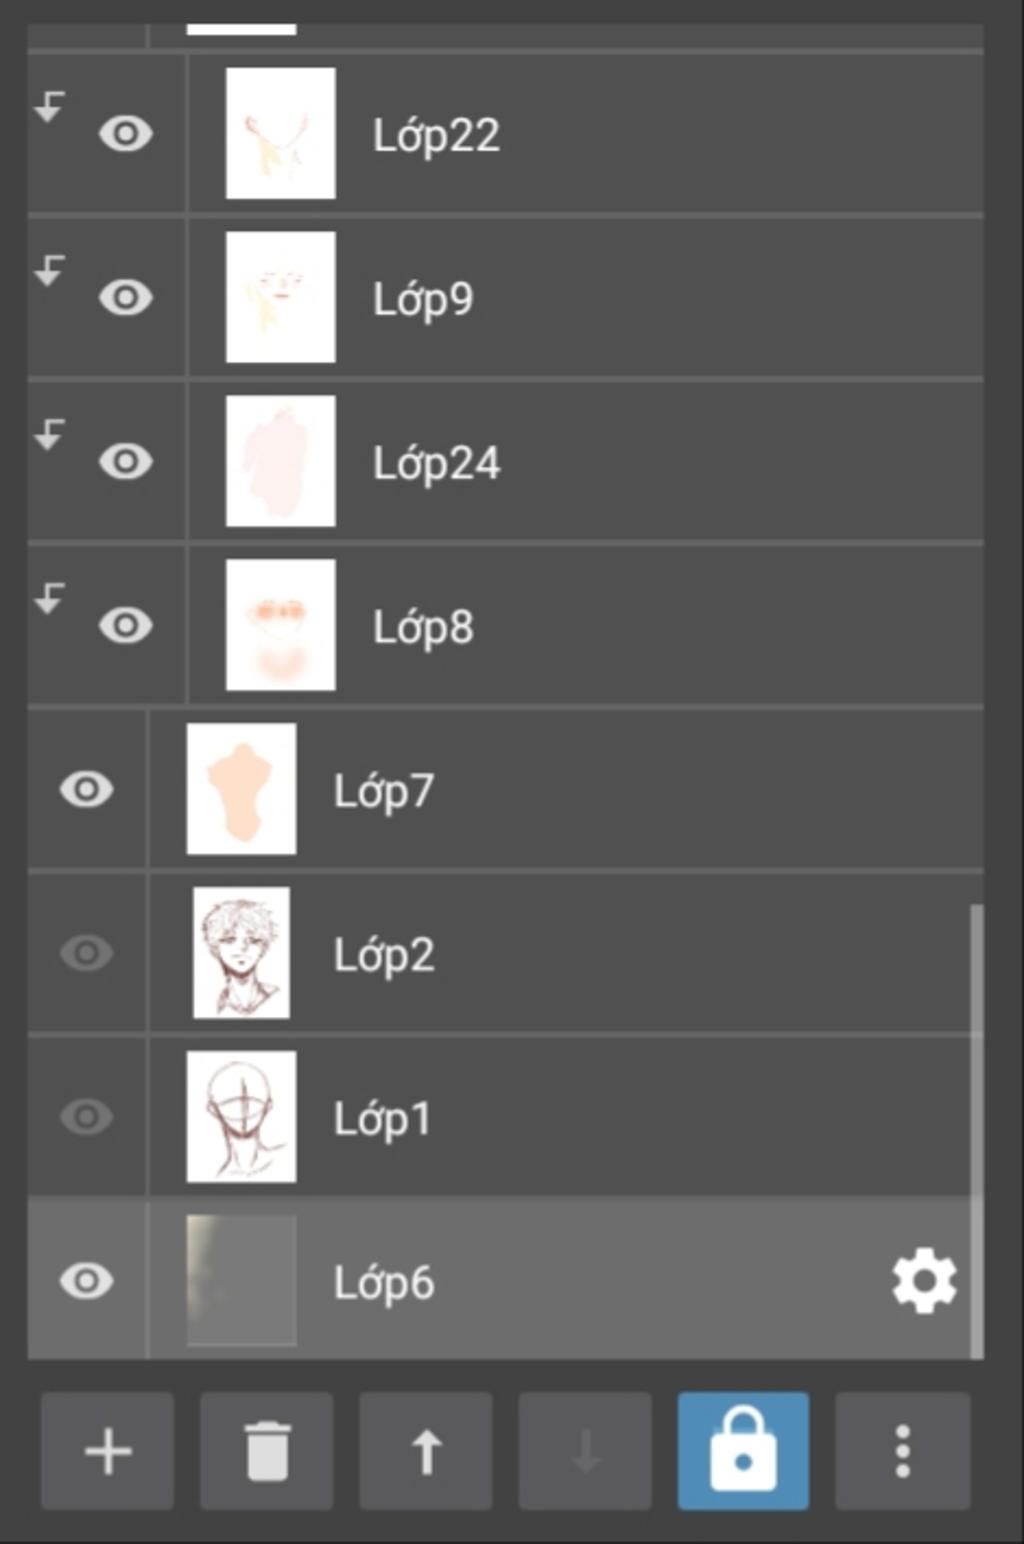Screen dimensions: 1024x1544
Task: Toggle visibility of Lớp6 layer
Action: point(87,1281)
